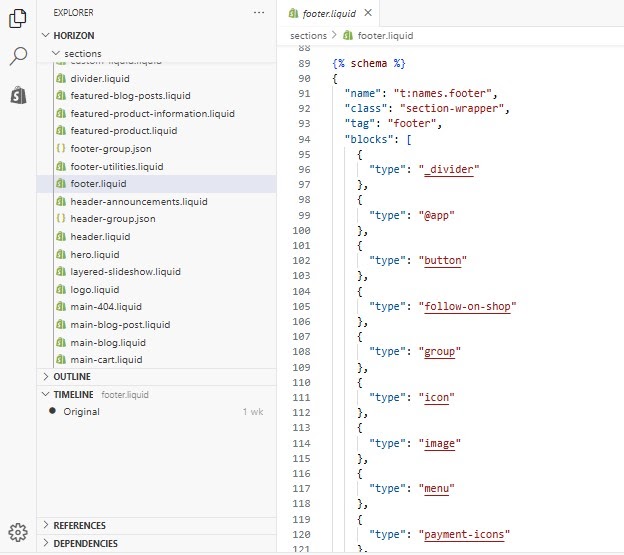Open header-group.json file
624x555 pixels.
tap(156, 219)
